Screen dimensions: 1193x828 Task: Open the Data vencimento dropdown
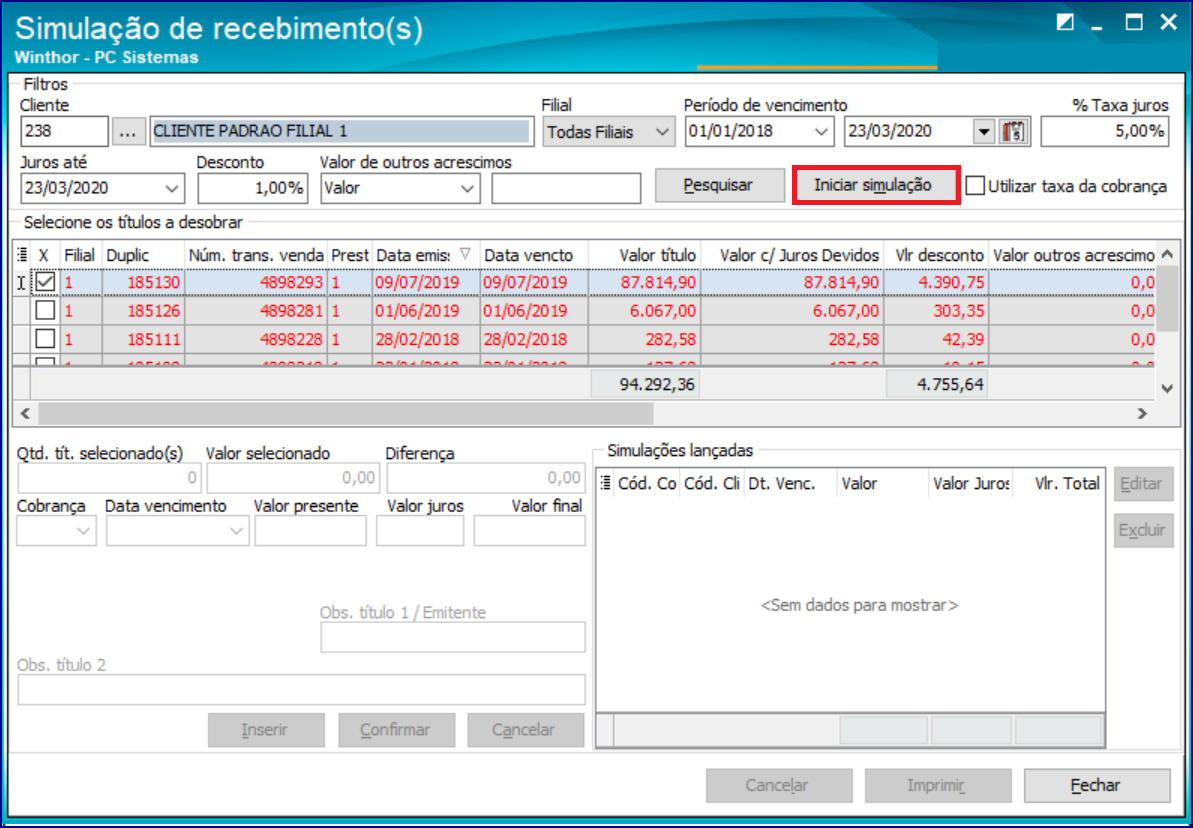(237, 531)
